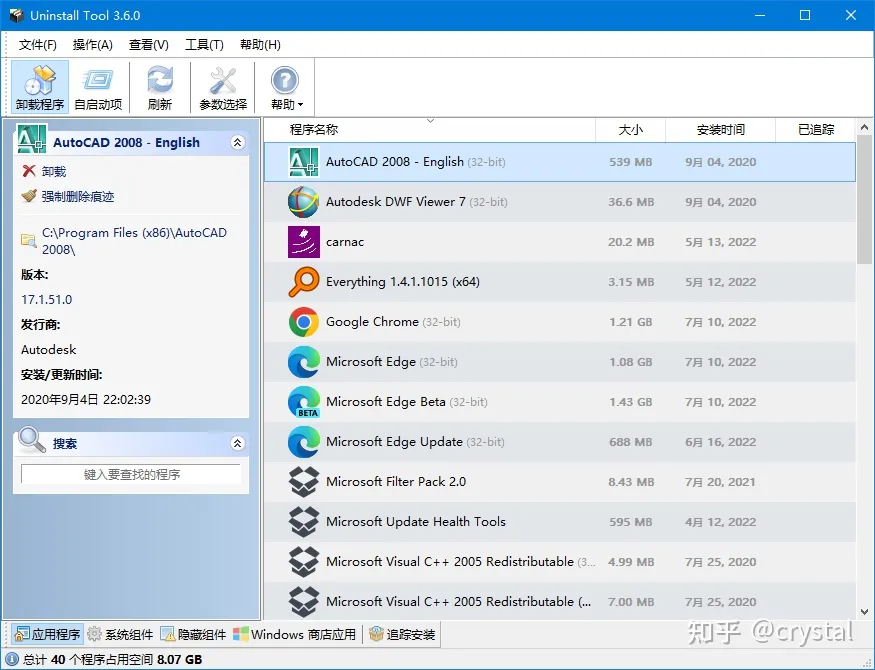875x670 pixels.
Task: Collapse the AutoCAD 2008 details panel
Action: 237,143
